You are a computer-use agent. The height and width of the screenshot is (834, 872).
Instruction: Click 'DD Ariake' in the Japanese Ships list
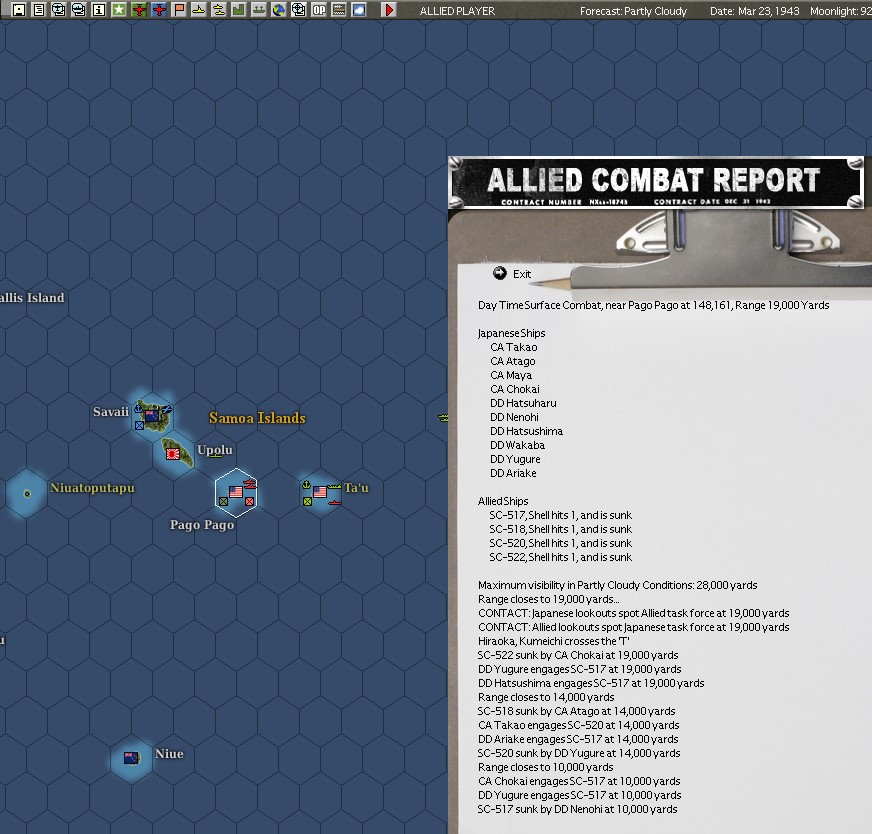coord(513,473)
